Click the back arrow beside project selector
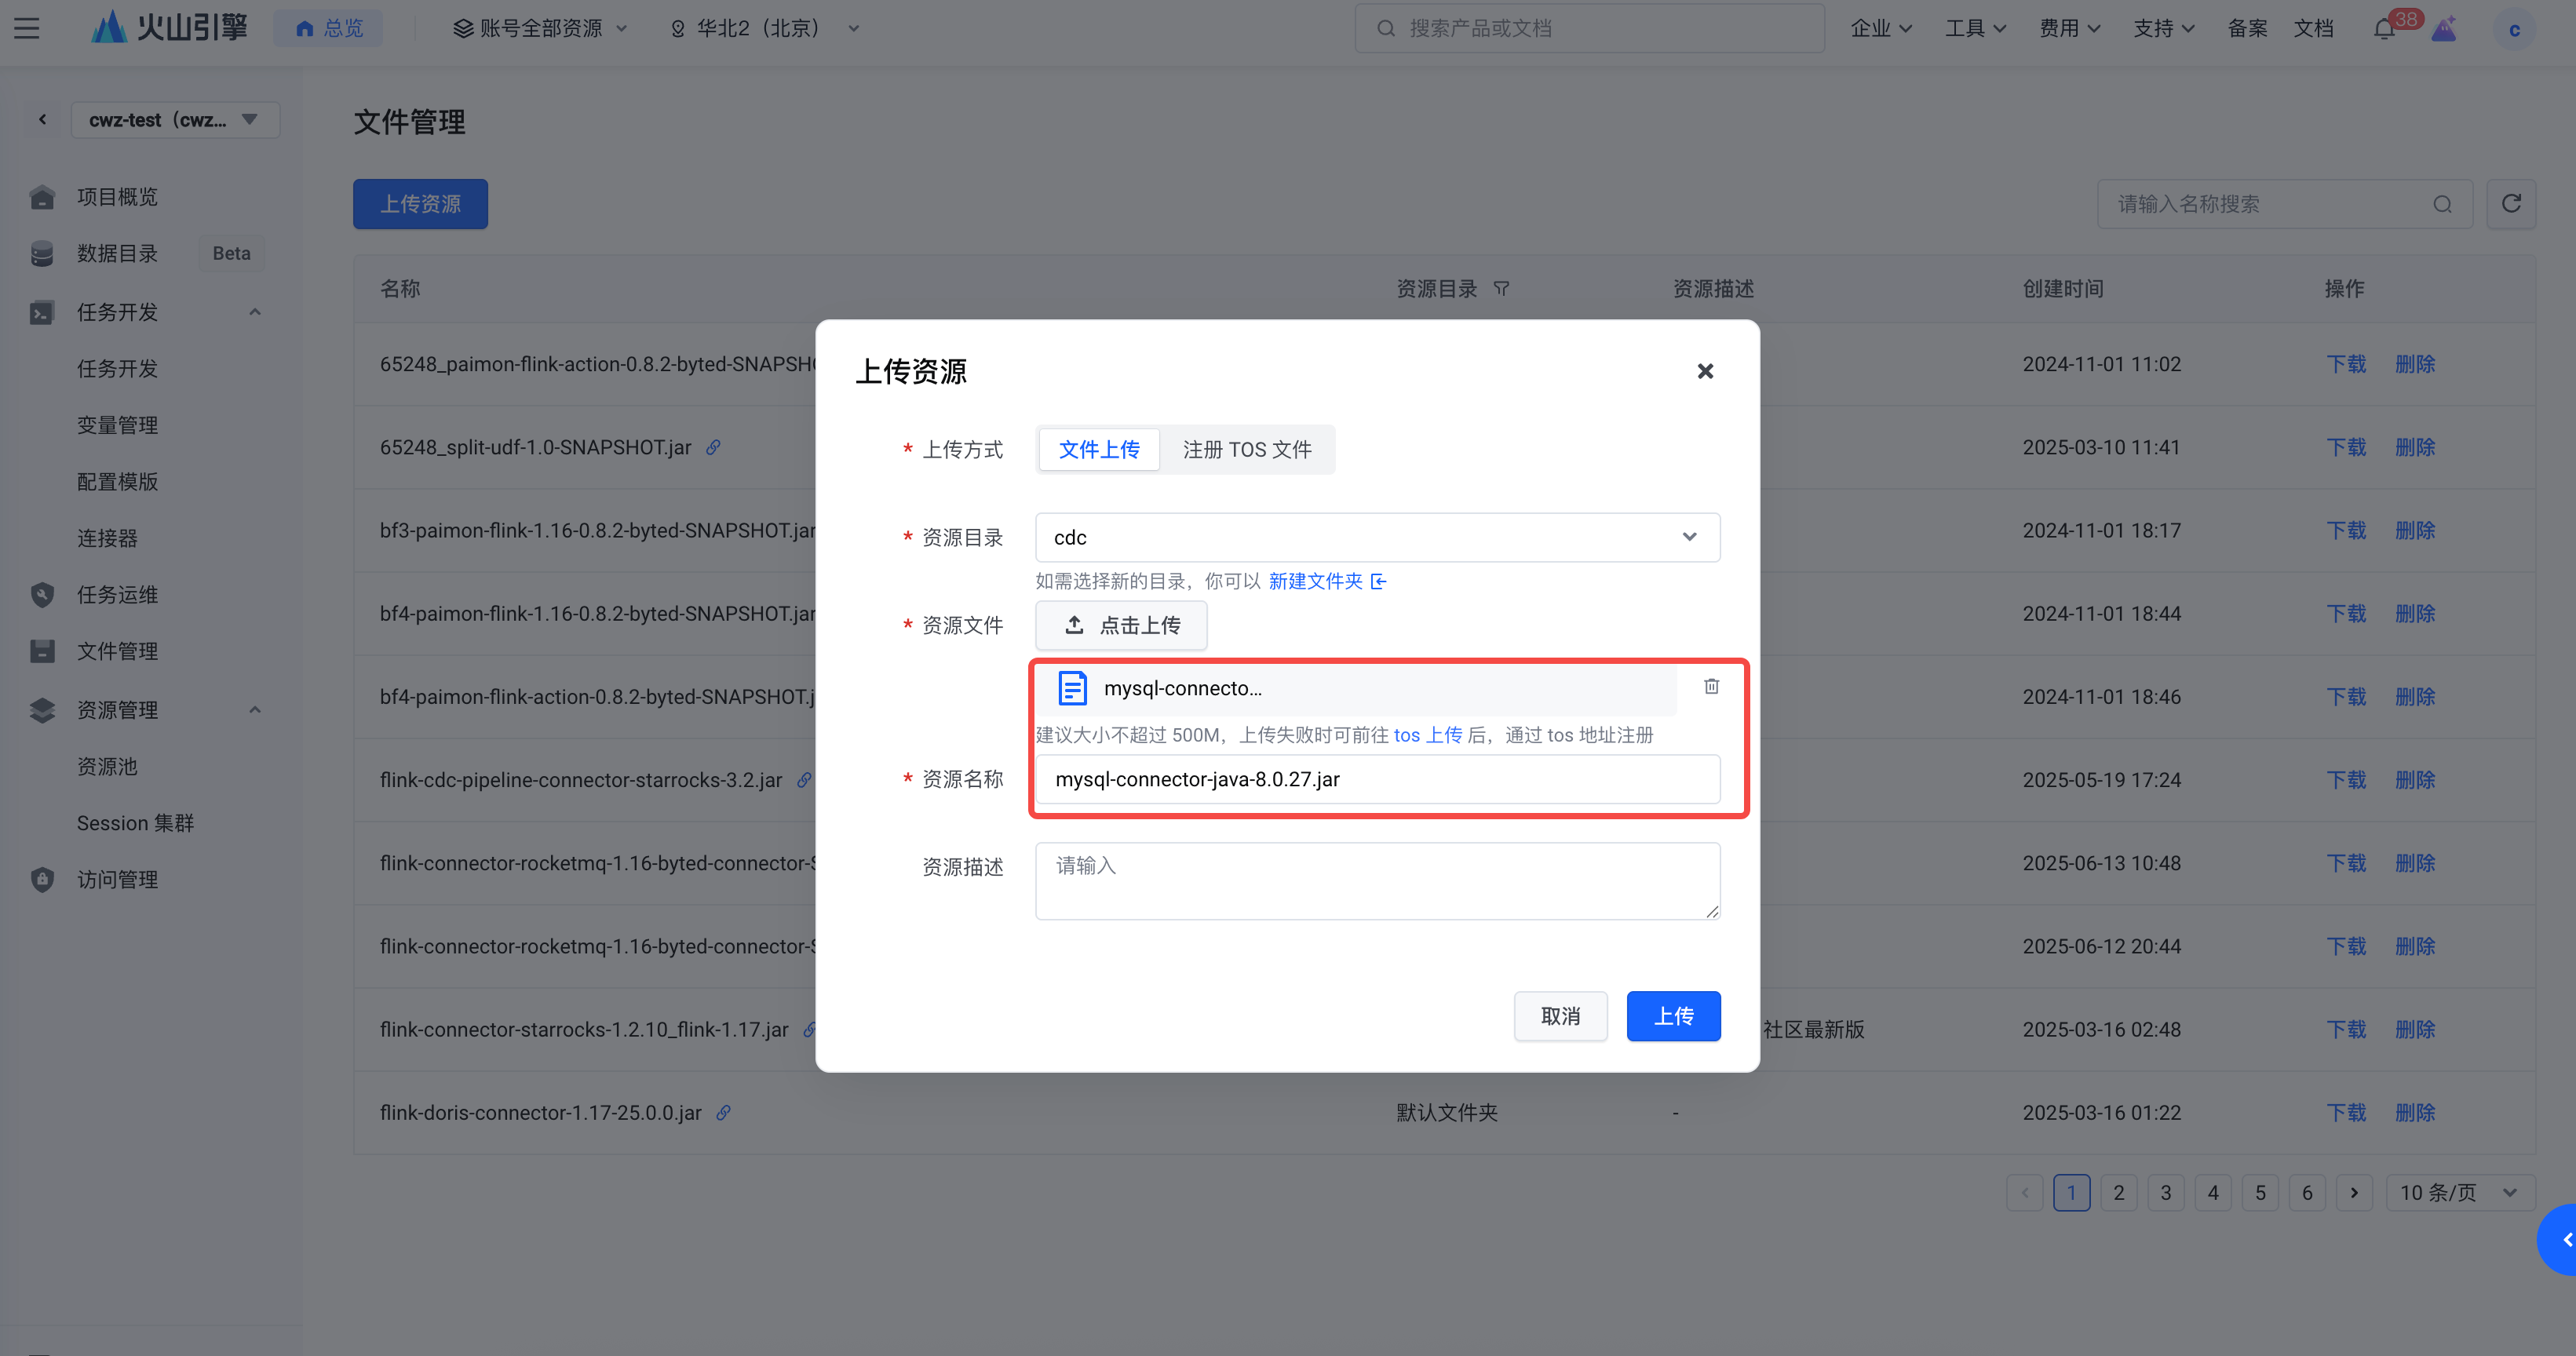Viewport: 2576px width, 1356px height. tap(42, 120)
